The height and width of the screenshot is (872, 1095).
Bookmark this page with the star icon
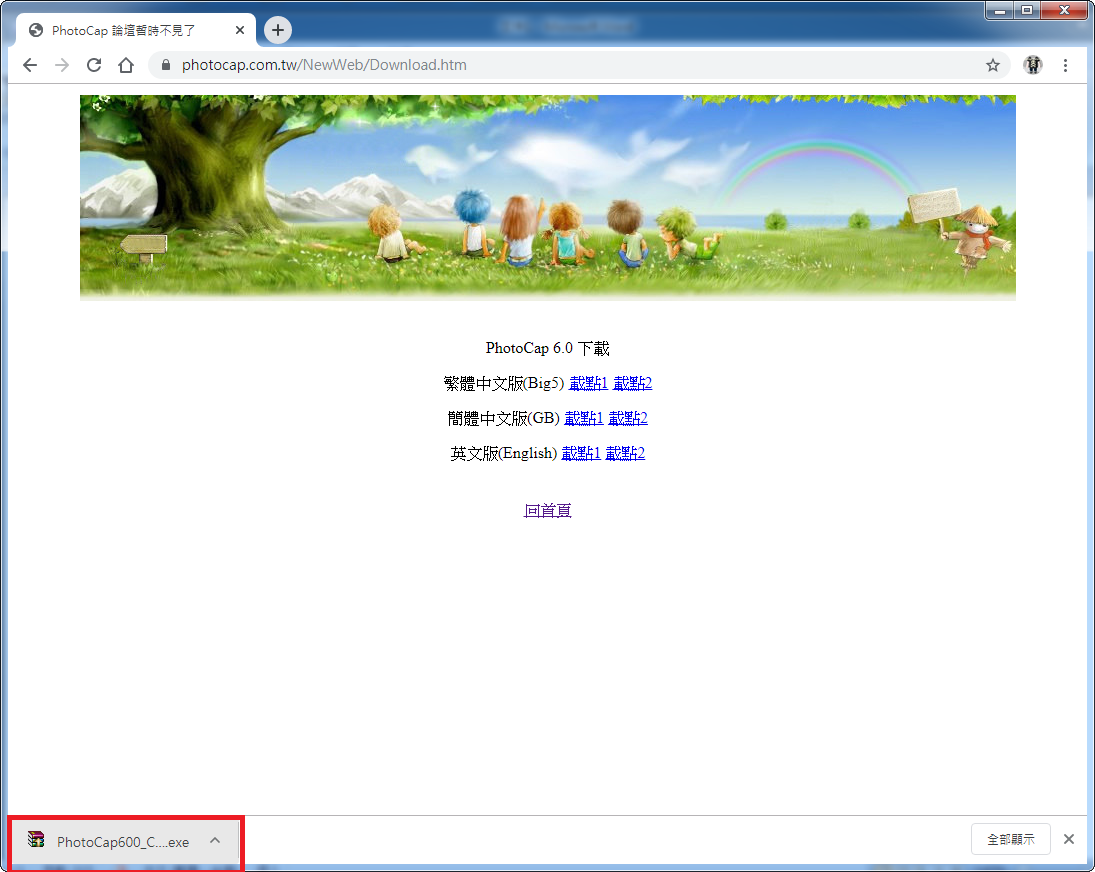(x=992, y=65)
